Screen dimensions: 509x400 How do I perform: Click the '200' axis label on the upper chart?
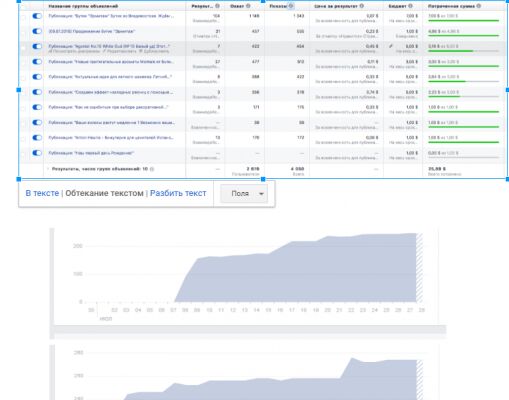pos(78,246)
